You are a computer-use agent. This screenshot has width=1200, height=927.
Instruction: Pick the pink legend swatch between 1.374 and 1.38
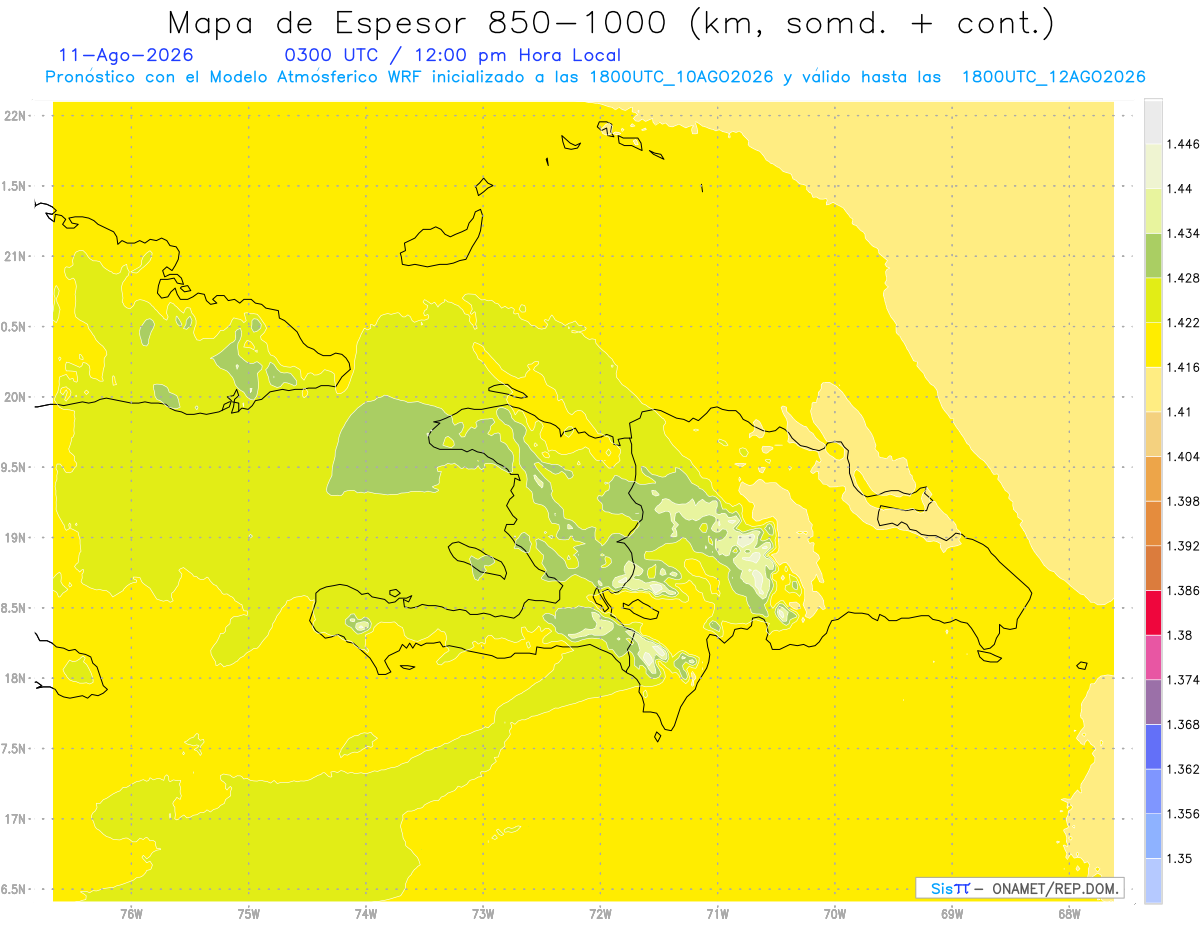[1153, 657]
